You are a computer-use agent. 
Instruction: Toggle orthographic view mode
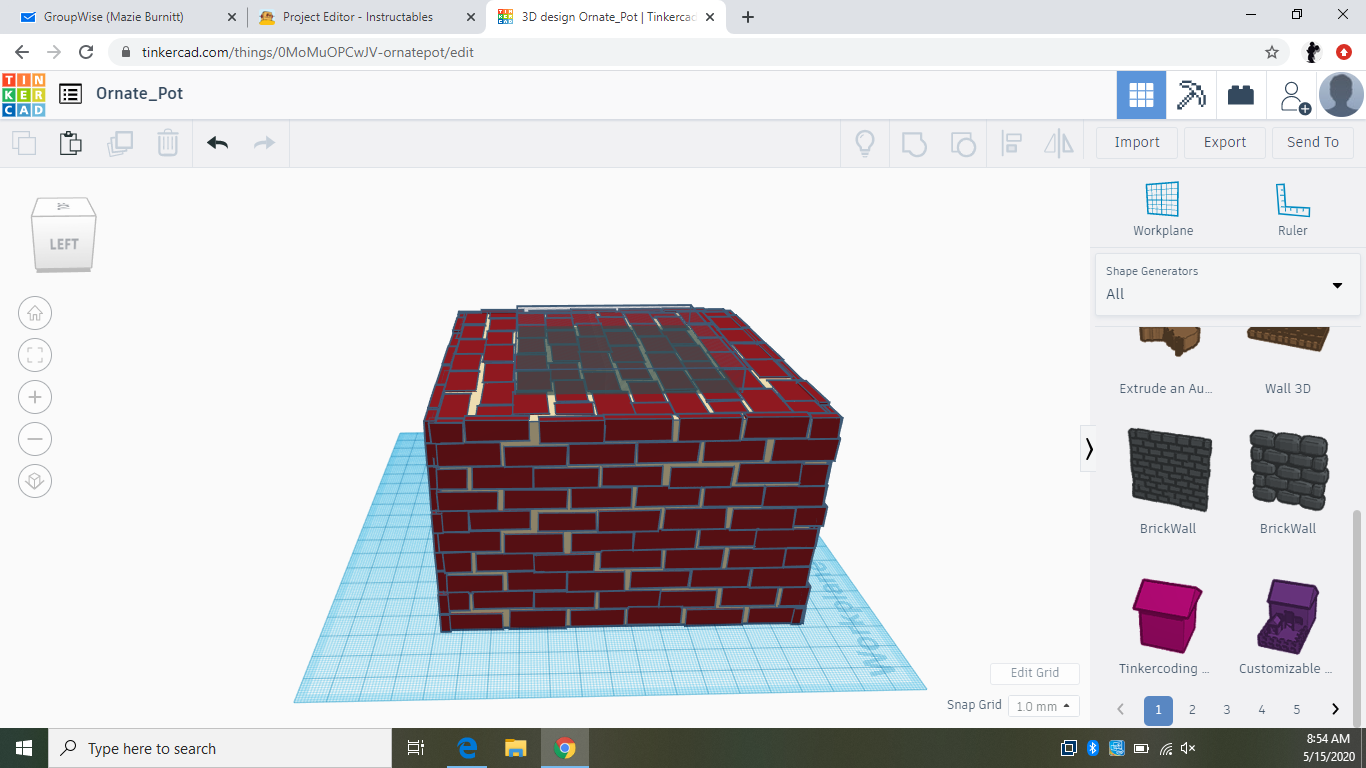pos(35,481)
